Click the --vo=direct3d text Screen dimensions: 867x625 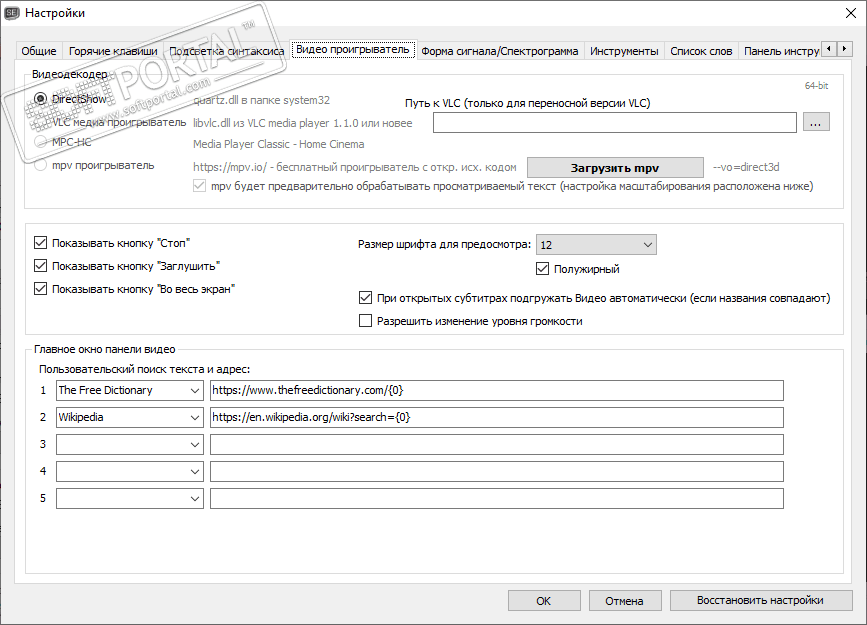(746, 167)
